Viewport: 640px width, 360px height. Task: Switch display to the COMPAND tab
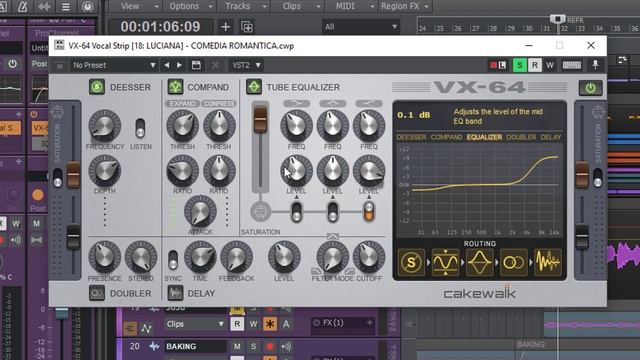(447, 137)
